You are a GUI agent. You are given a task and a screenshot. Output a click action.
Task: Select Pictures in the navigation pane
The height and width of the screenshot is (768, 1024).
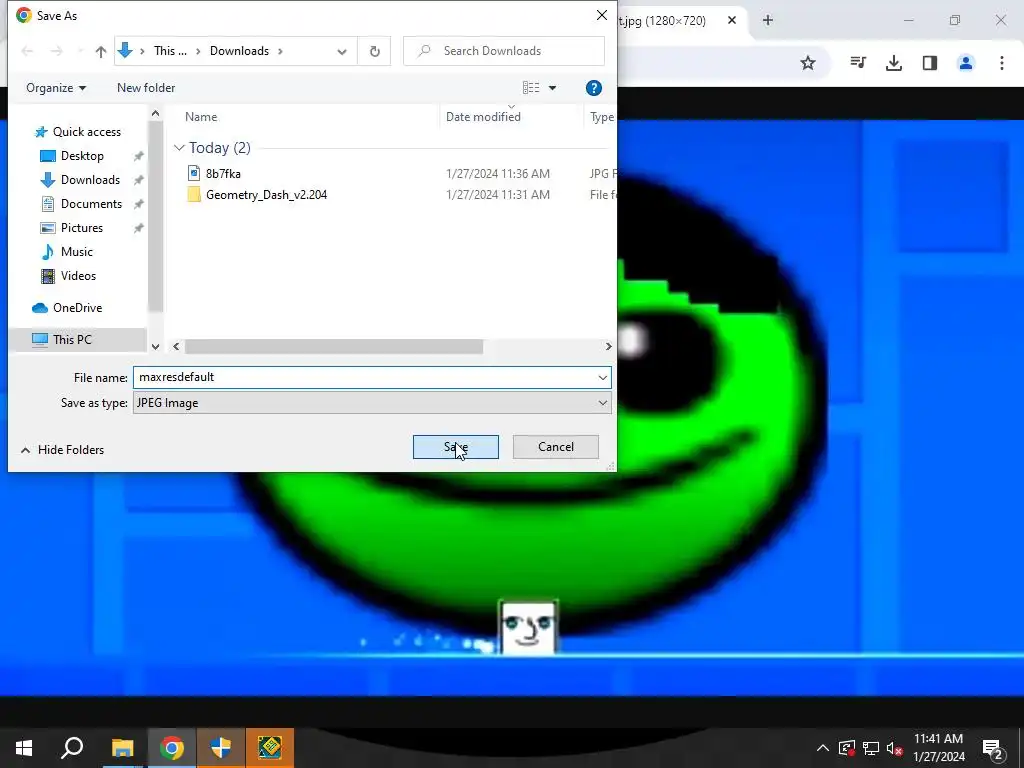point(81,228)
